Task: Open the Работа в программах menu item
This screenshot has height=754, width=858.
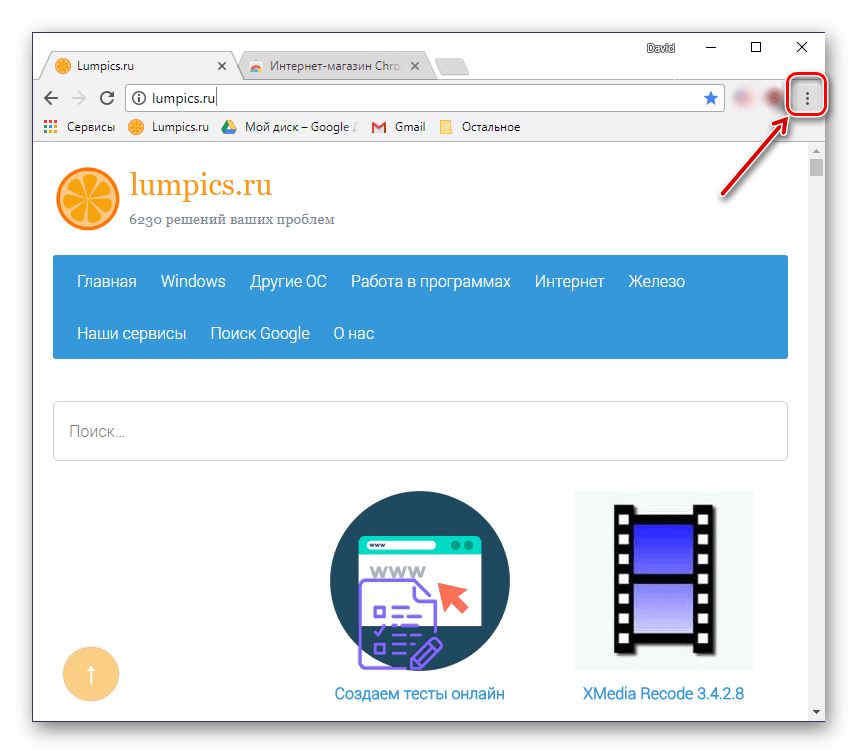Action: (431, 281)
